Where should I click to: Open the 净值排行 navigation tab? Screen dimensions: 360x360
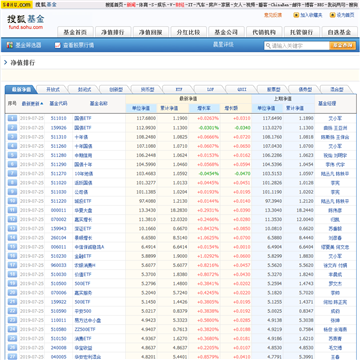[x=112, y=32]
